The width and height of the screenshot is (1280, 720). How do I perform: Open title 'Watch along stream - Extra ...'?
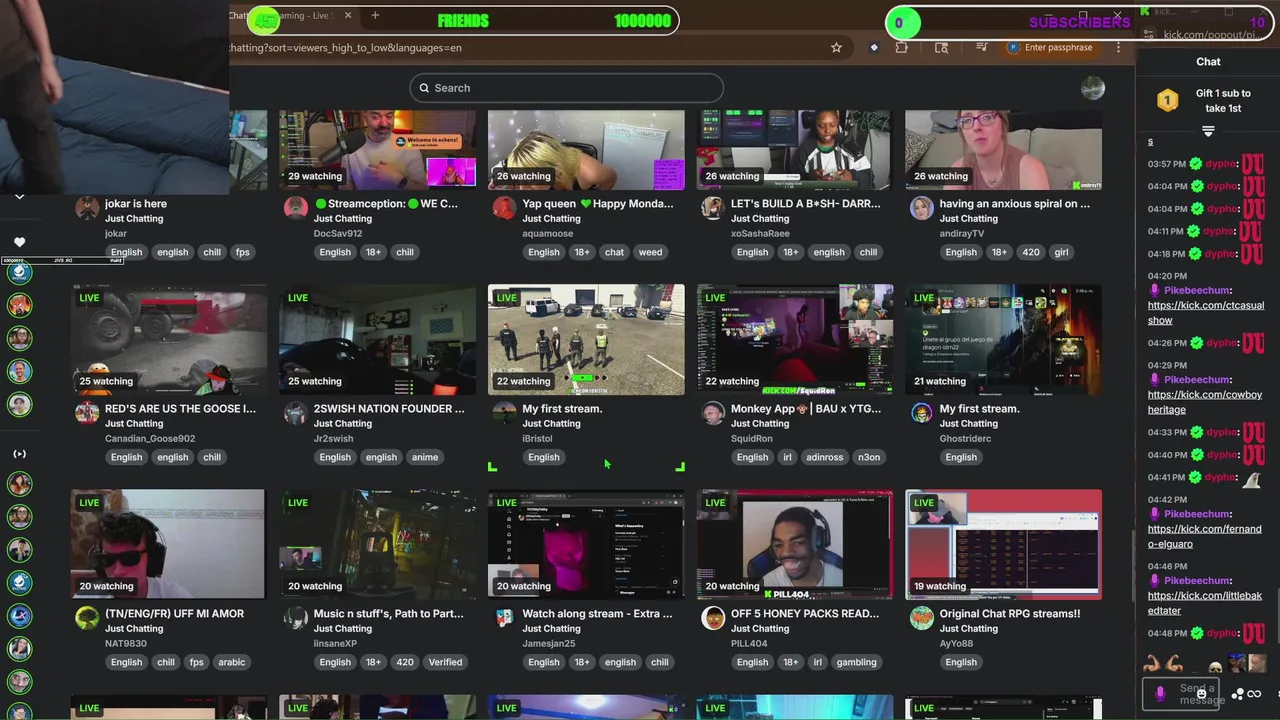597,613
